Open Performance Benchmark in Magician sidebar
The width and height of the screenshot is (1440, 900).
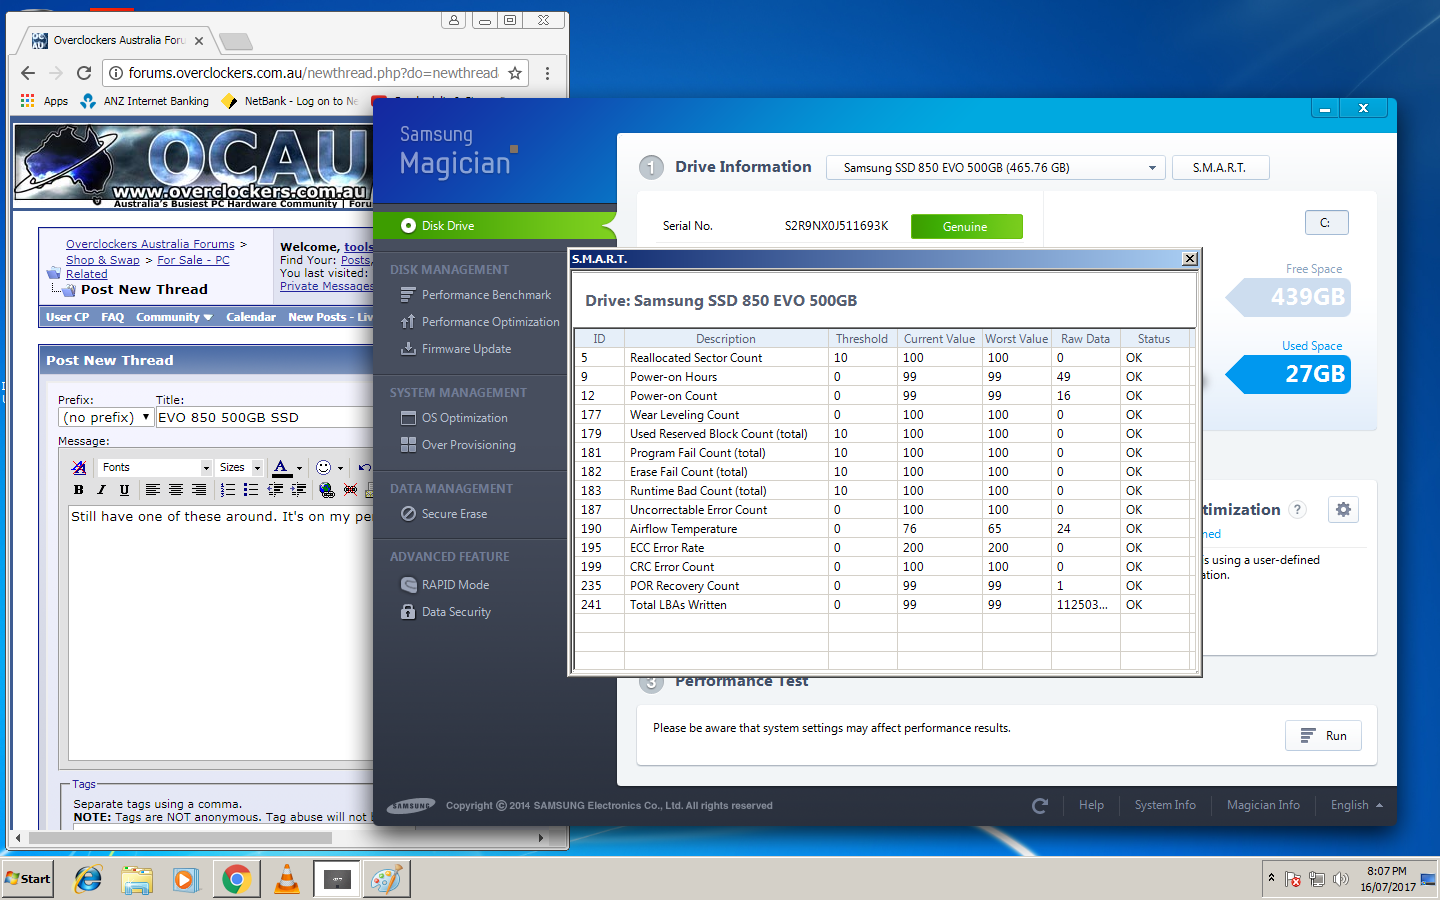pos(486,295)
